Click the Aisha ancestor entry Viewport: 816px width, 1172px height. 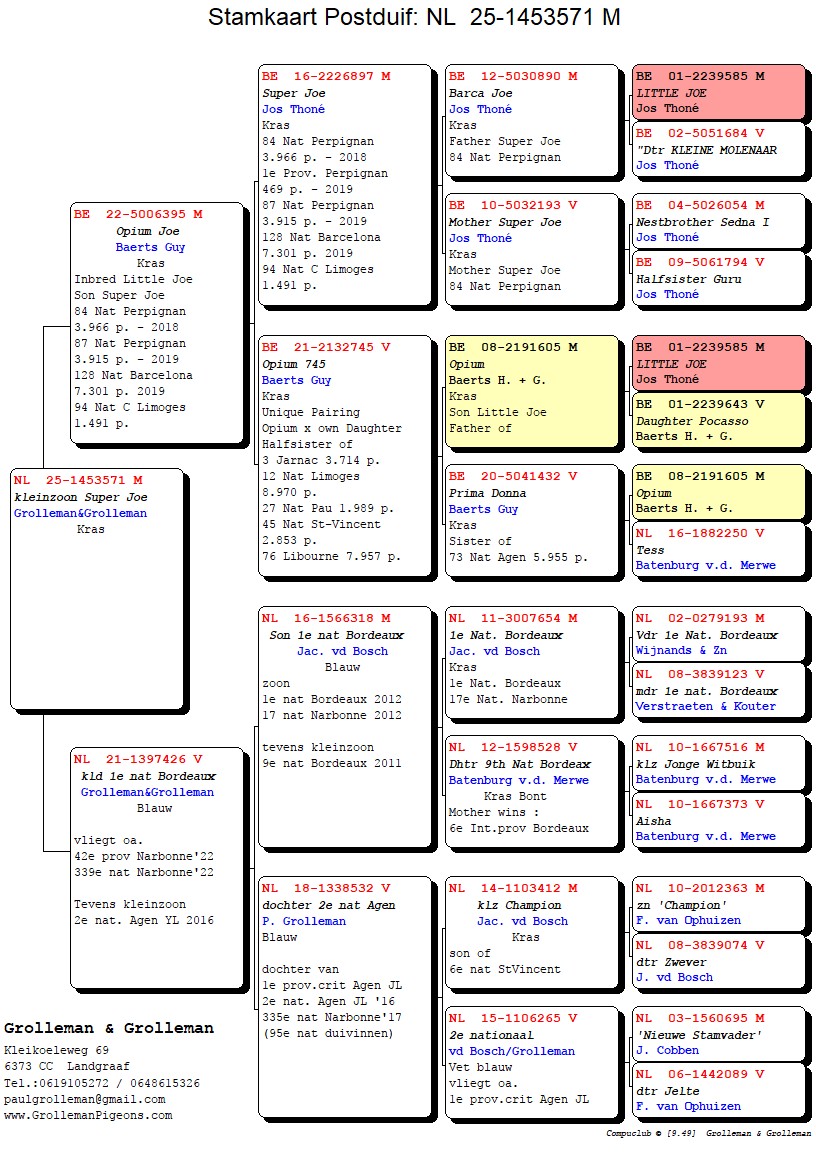point(718,820)
